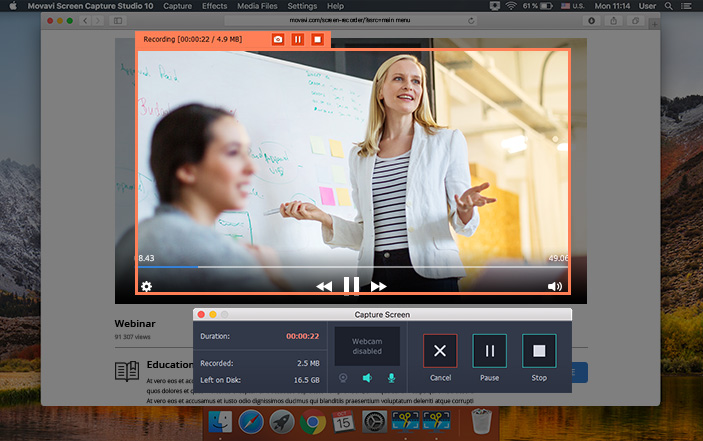Toggle system audio speaker recording
The image size is (703, 441).
[x=367, y=378]
